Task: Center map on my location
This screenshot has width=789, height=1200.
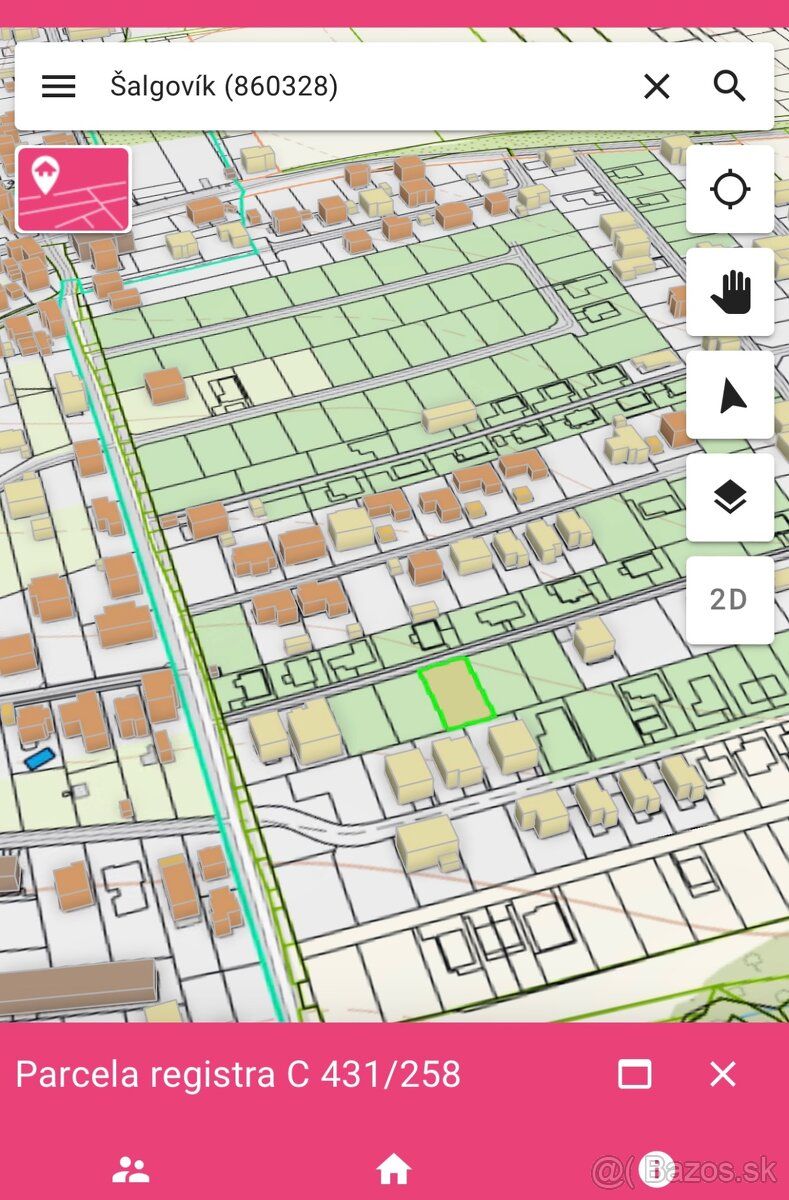Action: pos(730,189)
